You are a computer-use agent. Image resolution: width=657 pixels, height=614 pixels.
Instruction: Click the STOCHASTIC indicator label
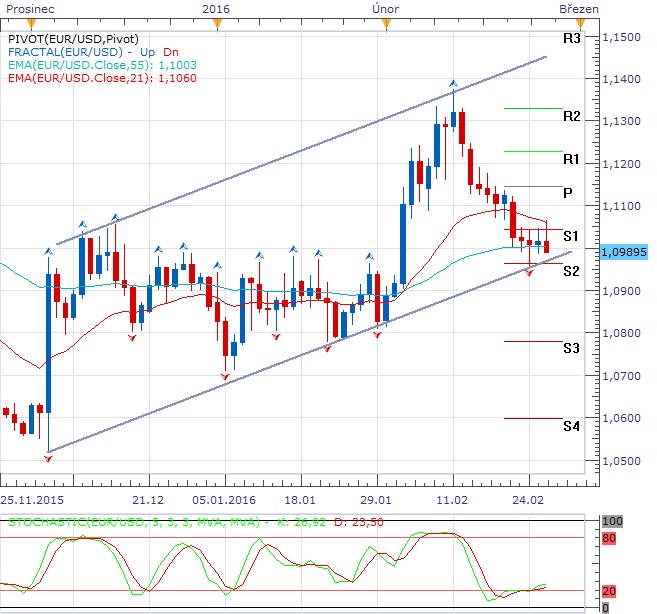pos(135,522)
